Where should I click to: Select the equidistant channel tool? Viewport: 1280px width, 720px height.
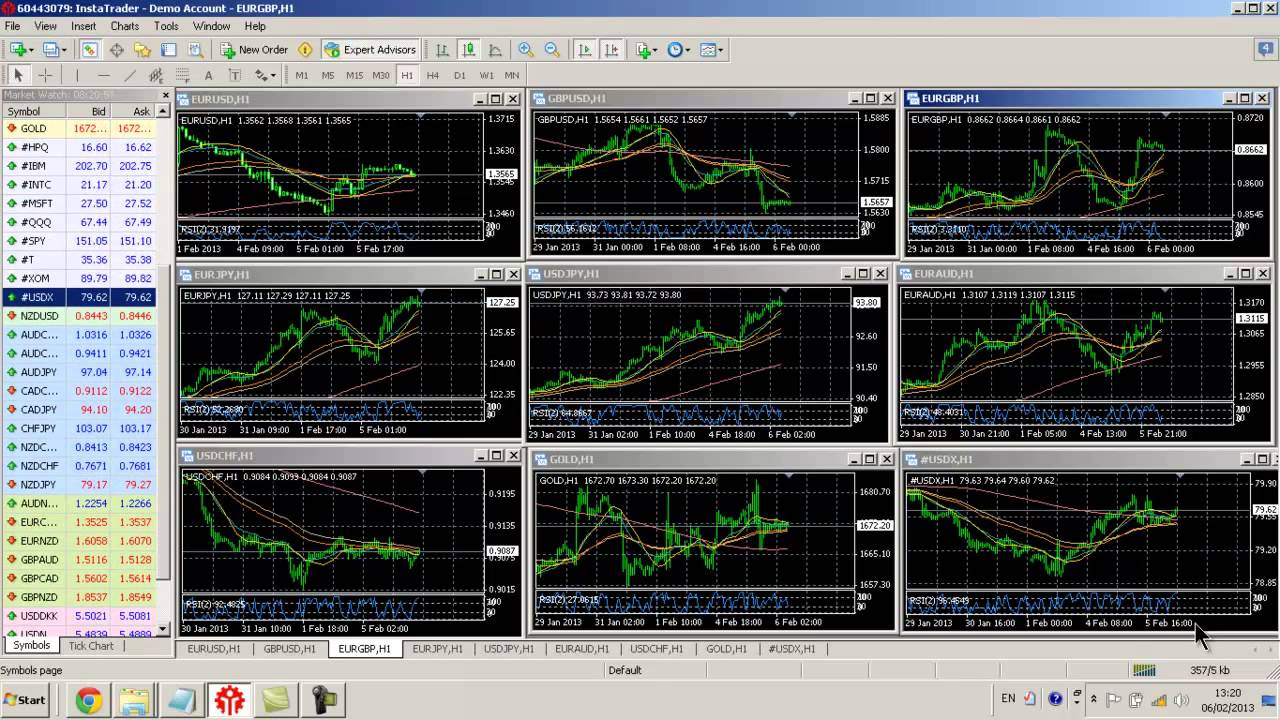click(156, 75)
